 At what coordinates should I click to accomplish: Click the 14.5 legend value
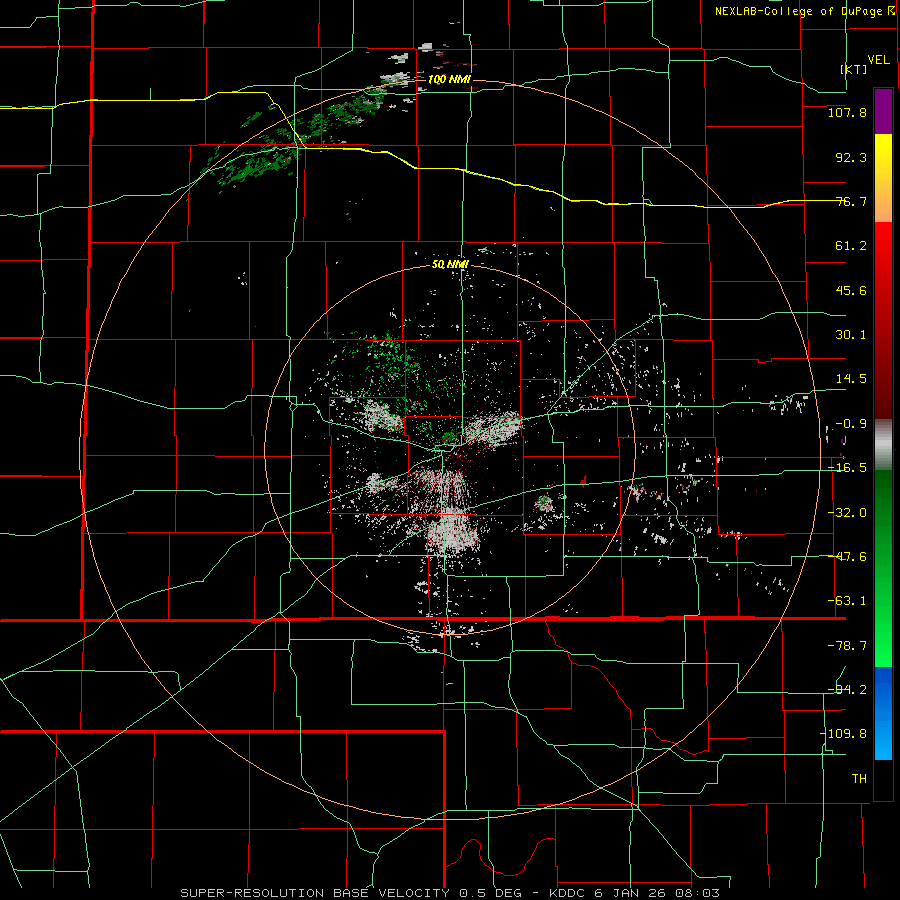(x=851, y=379)
